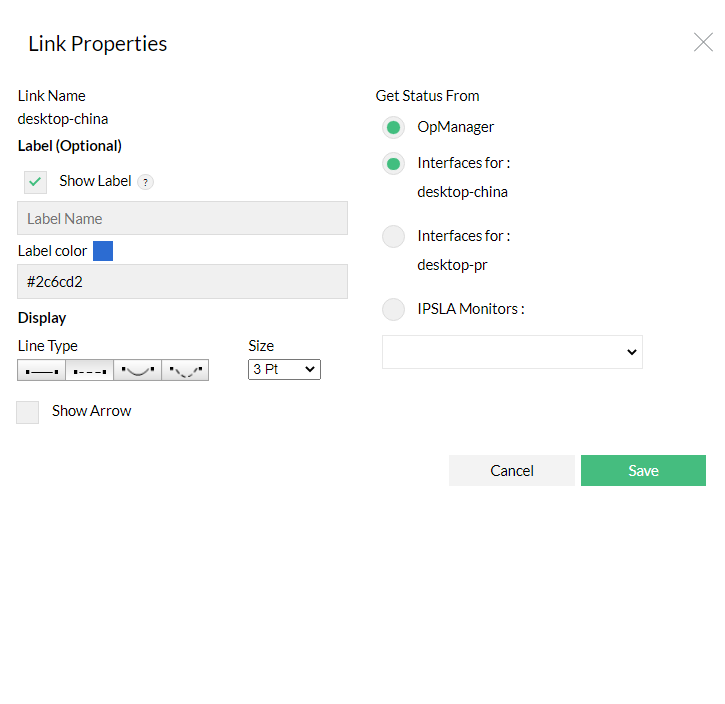Select Interfaces for desktop-pr radio button
This screenshot has width=725, height=704.
pos(394,236)
